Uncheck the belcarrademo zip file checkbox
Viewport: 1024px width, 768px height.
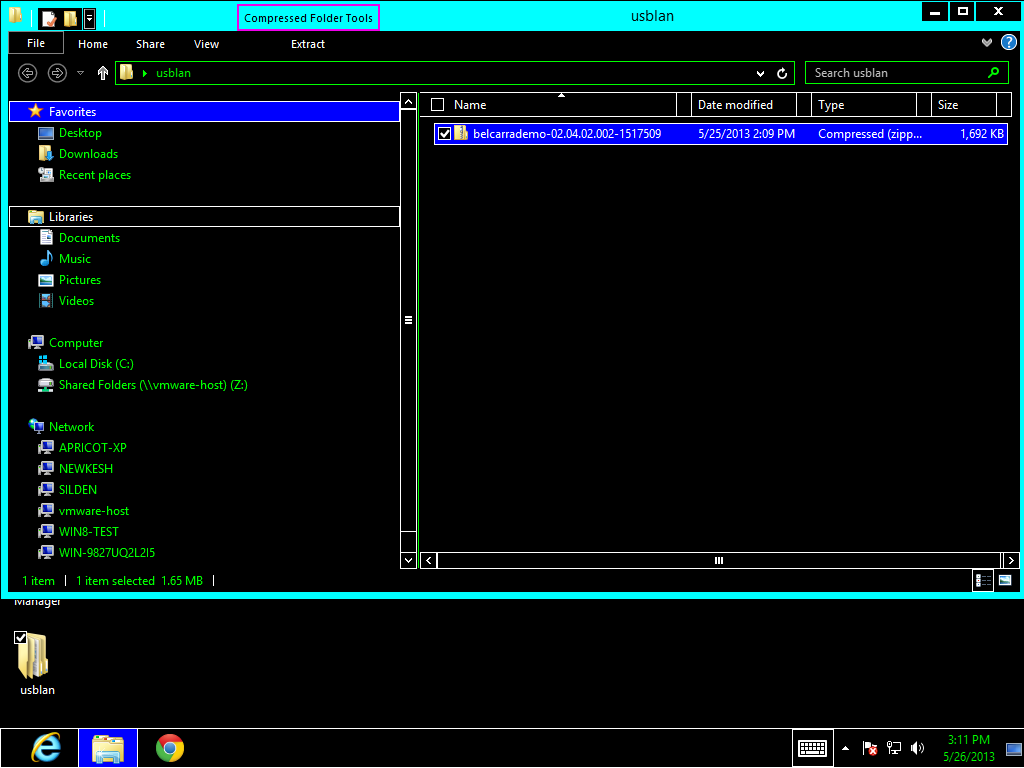click(444, 134)
